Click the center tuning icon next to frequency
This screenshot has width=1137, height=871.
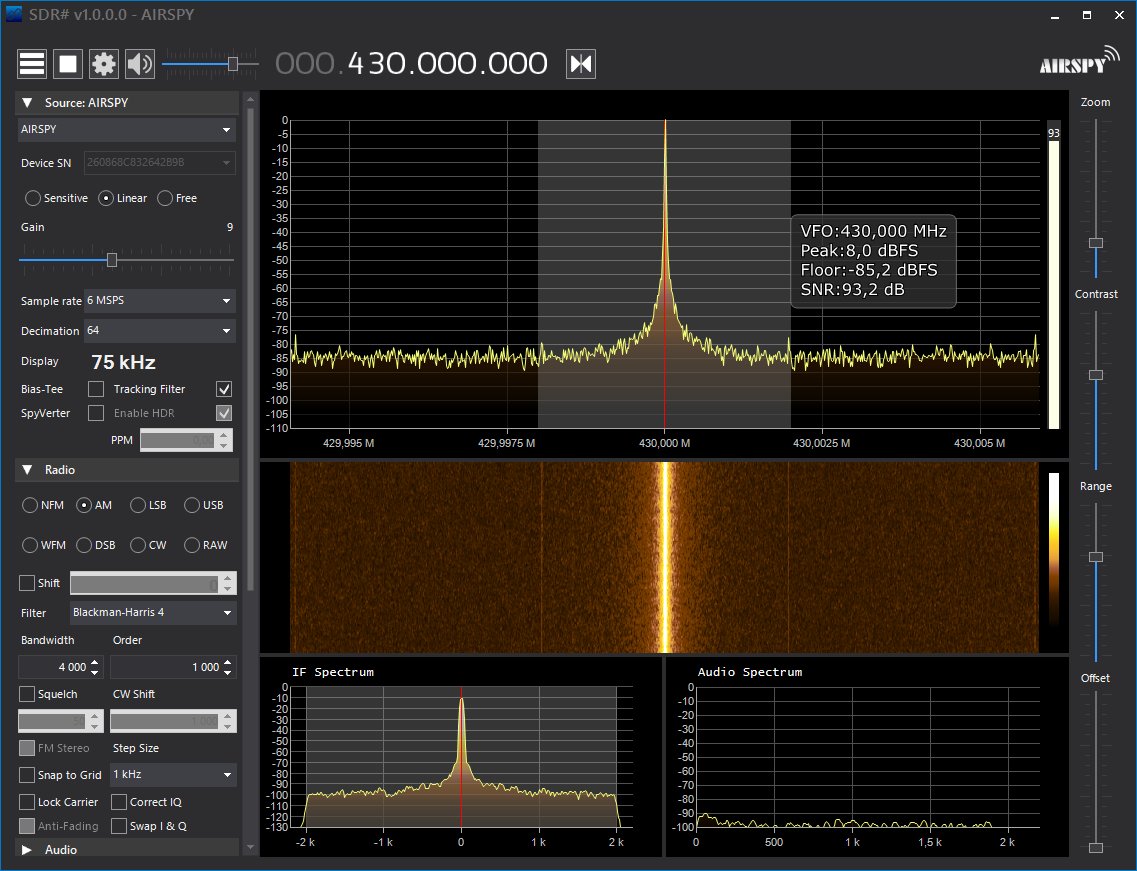[x=581, y=64]
